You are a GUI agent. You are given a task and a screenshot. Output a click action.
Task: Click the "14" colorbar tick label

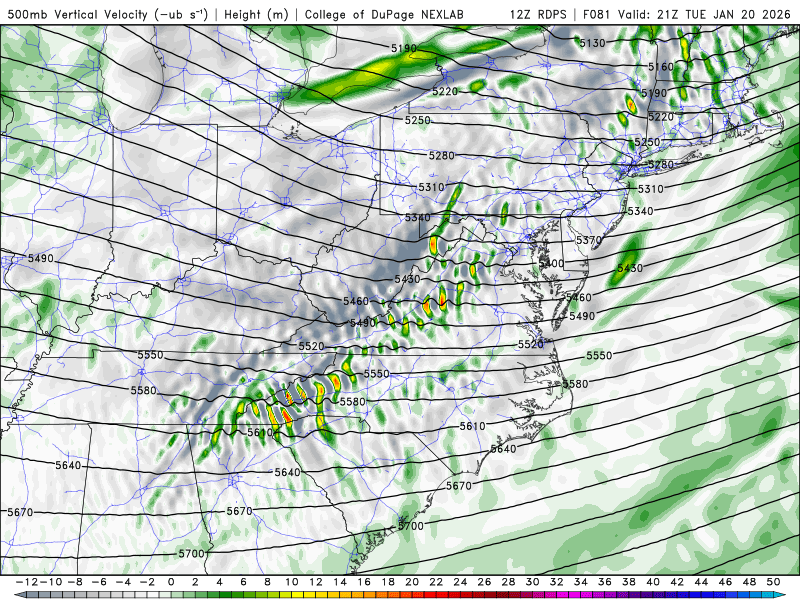[340, 582]
